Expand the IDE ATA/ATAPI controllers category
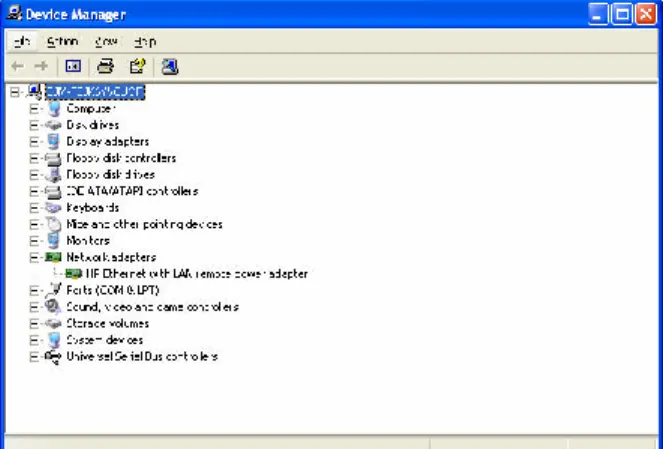Viewport: 663px width, 449px height. [x=34, y=191]
